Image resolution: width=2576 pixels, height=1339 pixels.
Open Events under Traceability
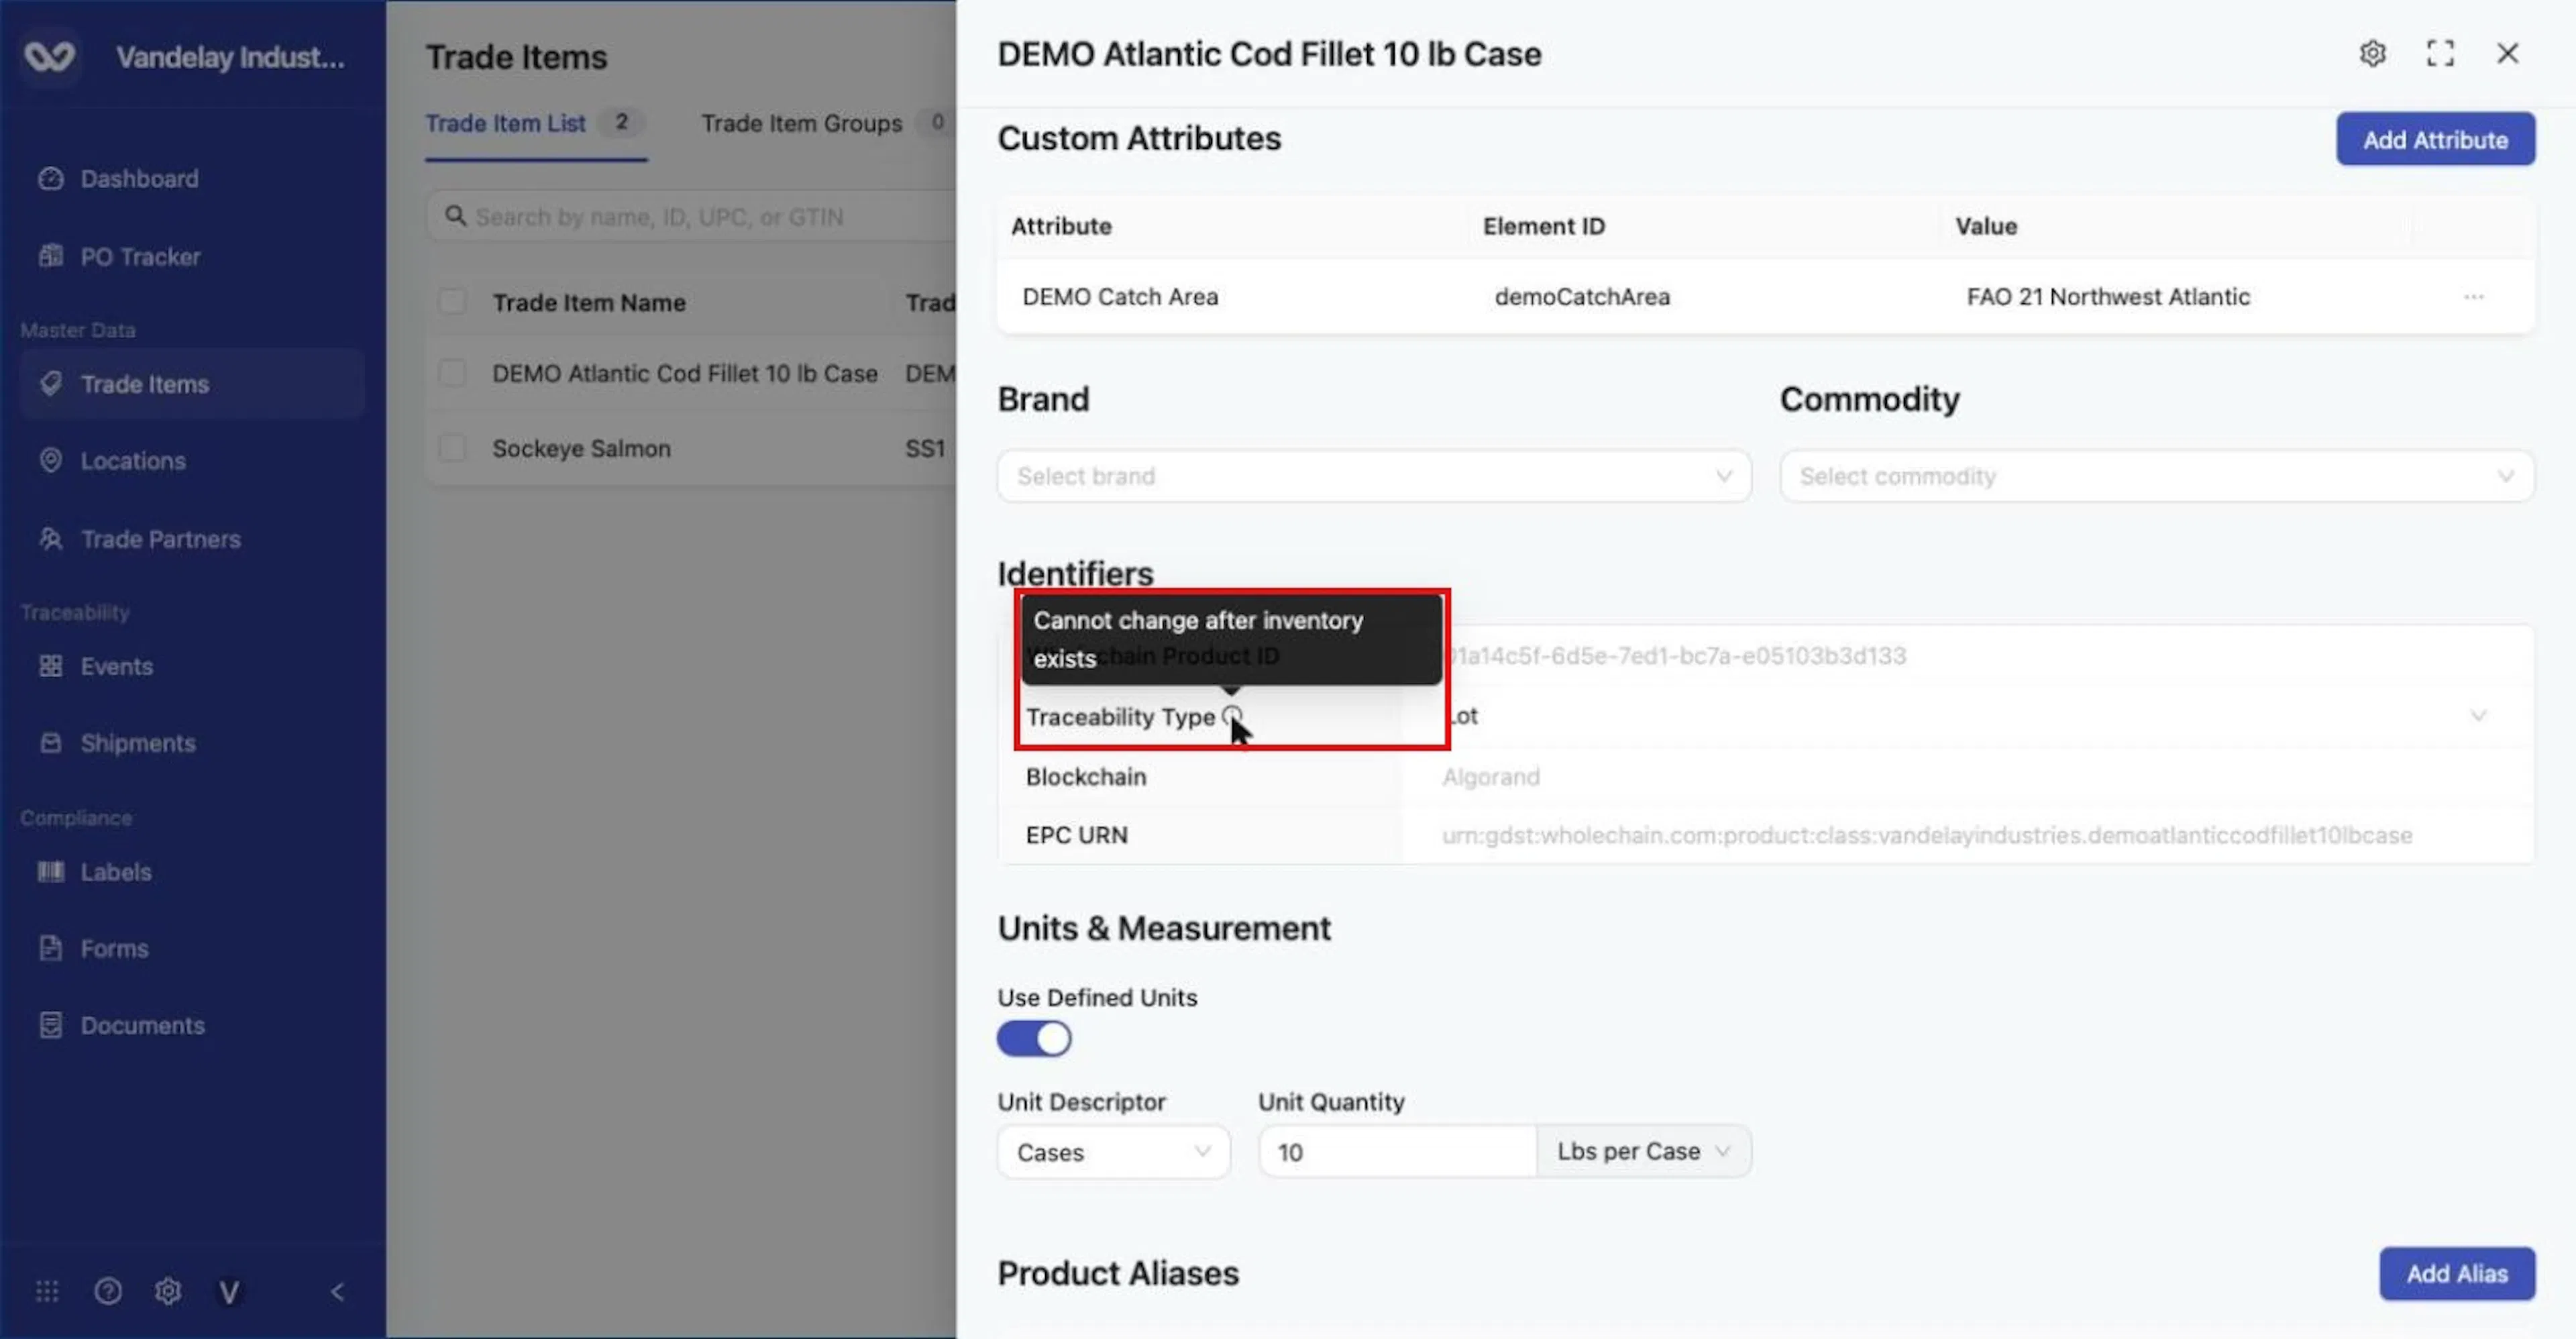[x=116, y=666]
